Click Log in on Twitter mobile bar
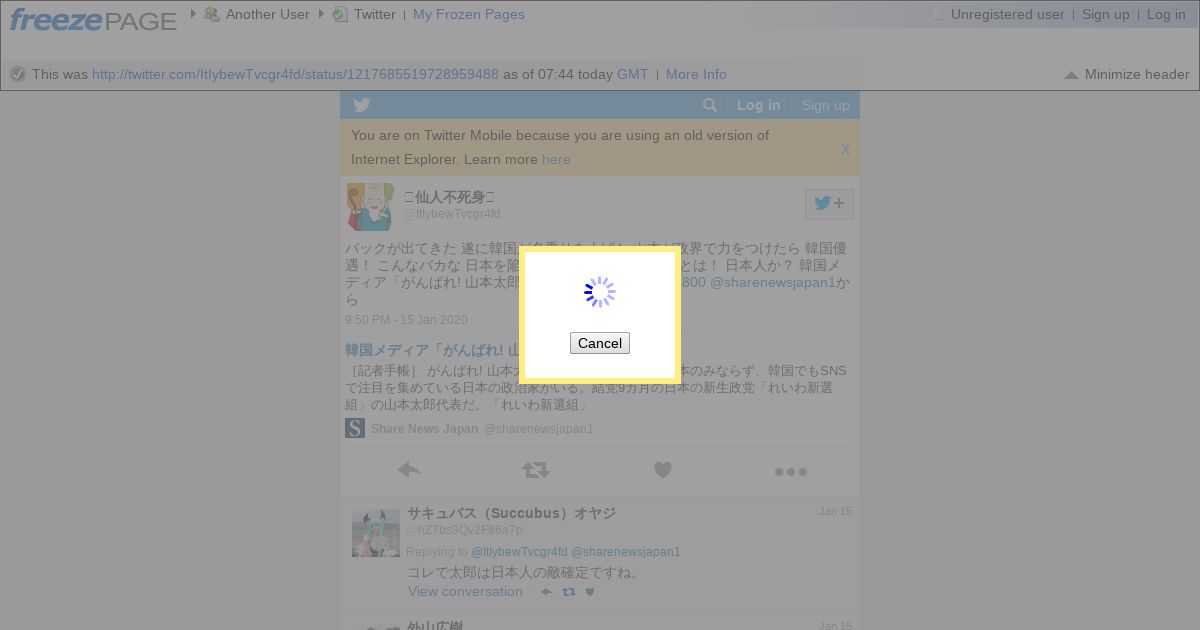1200x630 pixels. (x=758, y=105)
